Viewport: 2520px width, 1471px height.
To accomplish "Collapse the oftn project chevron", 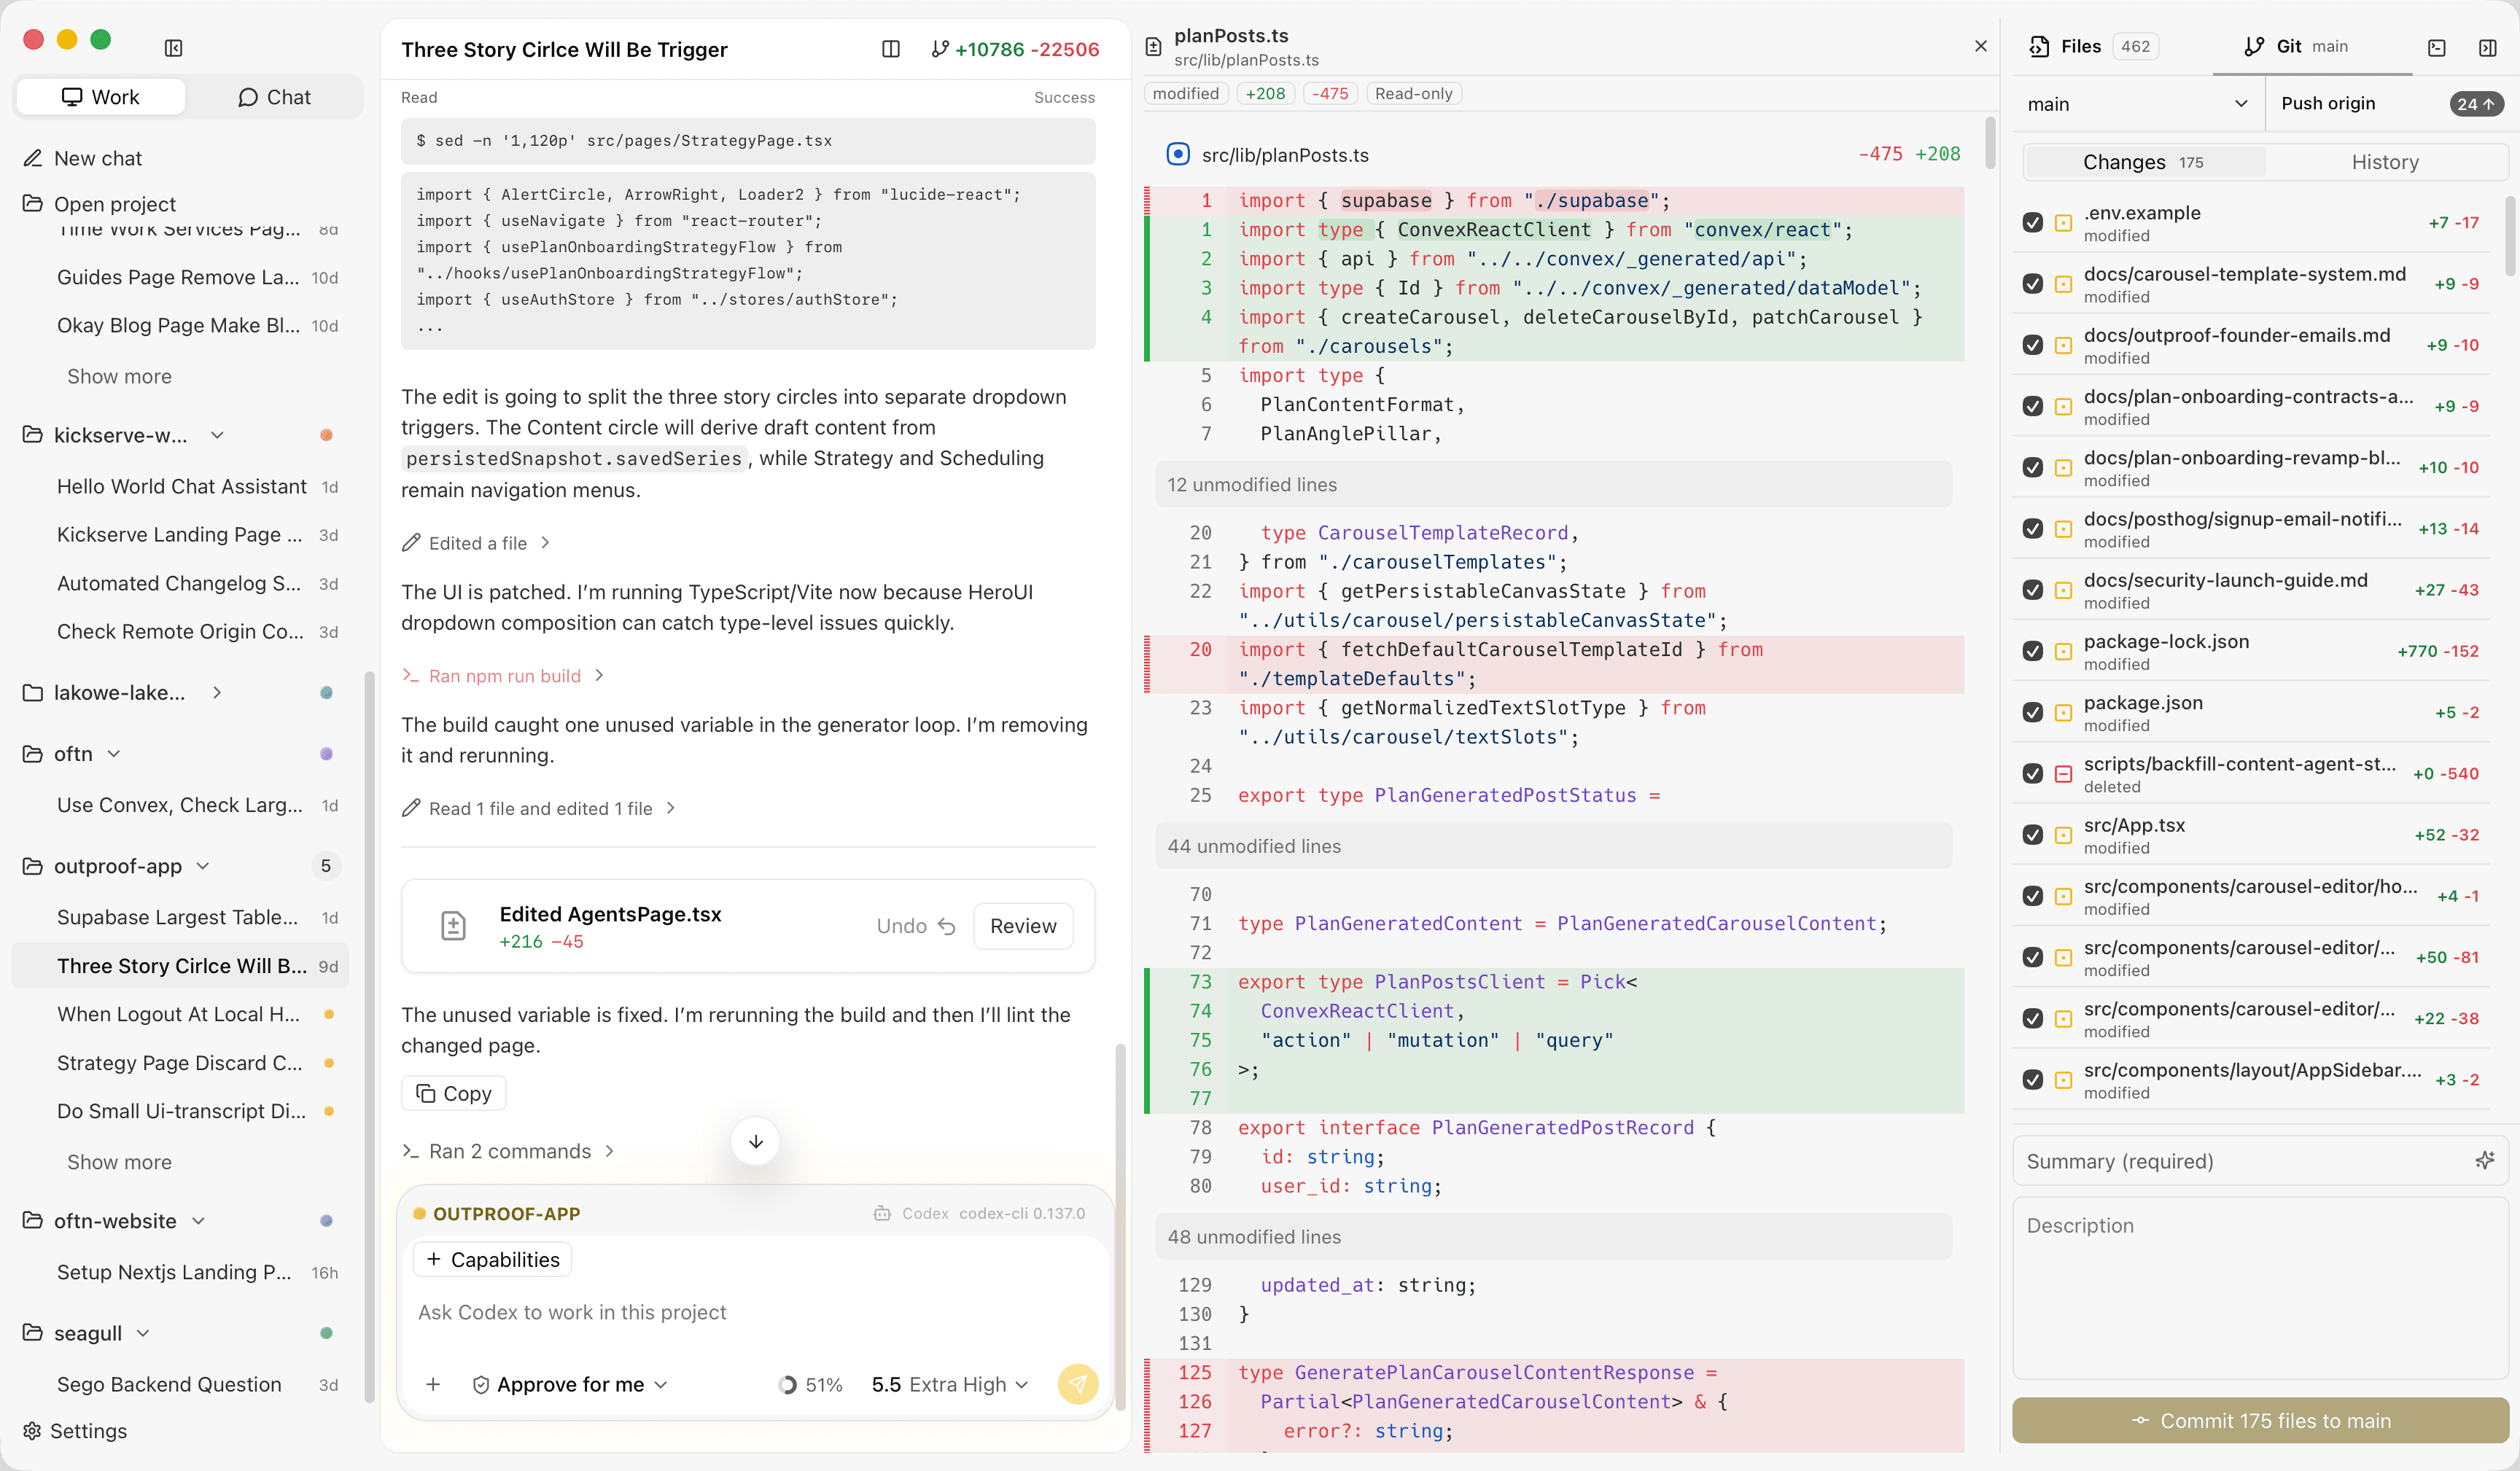I will pyautogui.click(x=114, y=753).
